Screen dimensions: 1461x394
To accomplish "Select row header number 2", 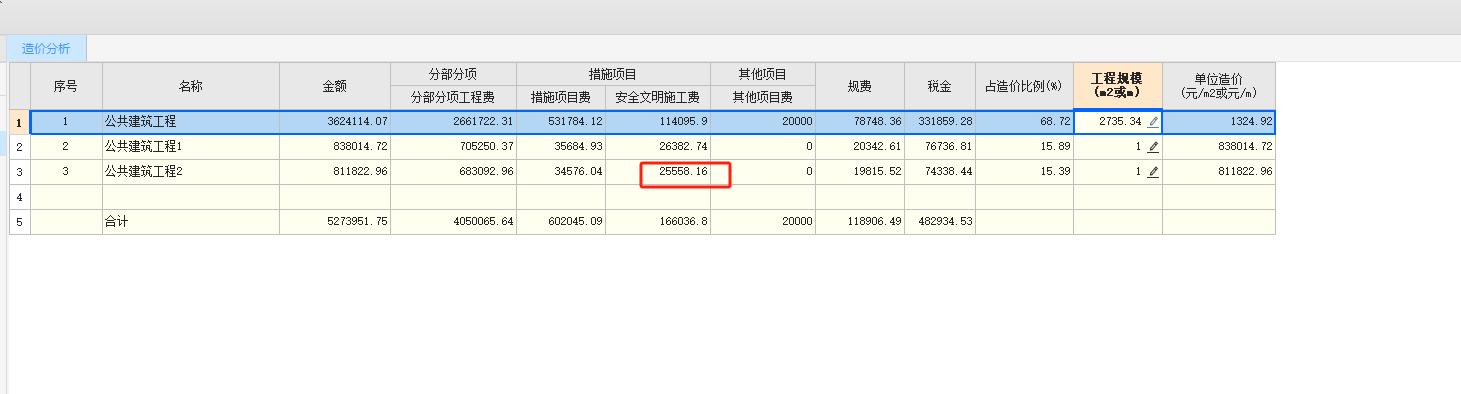I will (x=20, y=147).
